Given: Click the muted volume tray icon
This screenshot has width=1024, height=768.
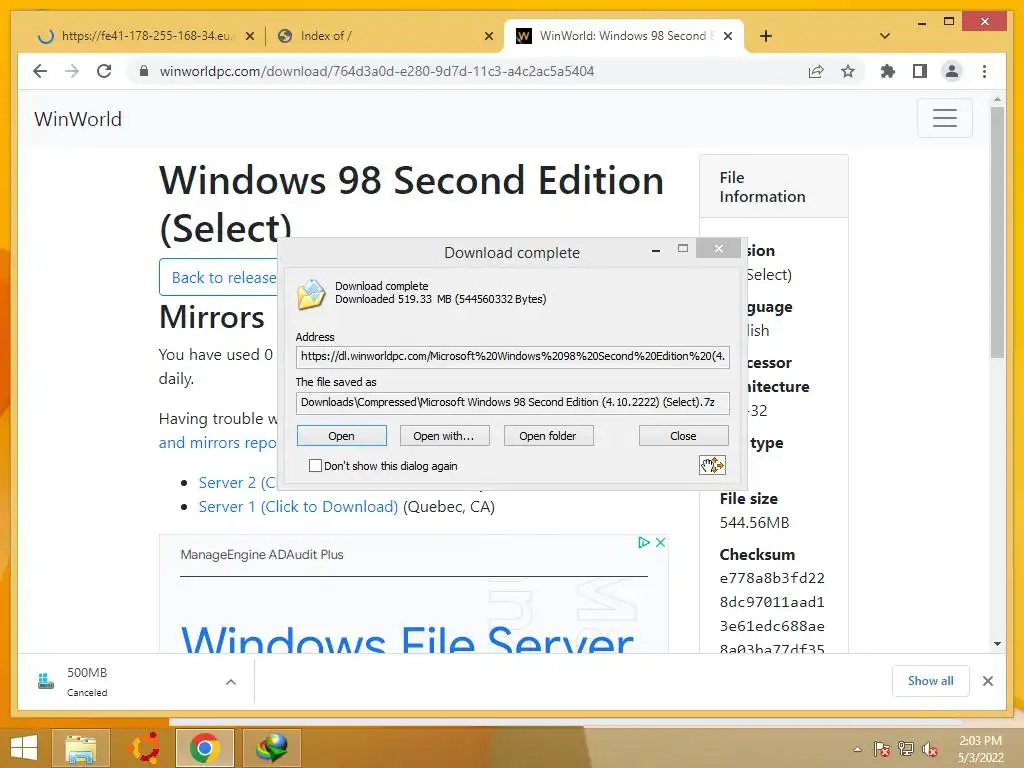Looking at the screenshot, I should pos(929,749).
